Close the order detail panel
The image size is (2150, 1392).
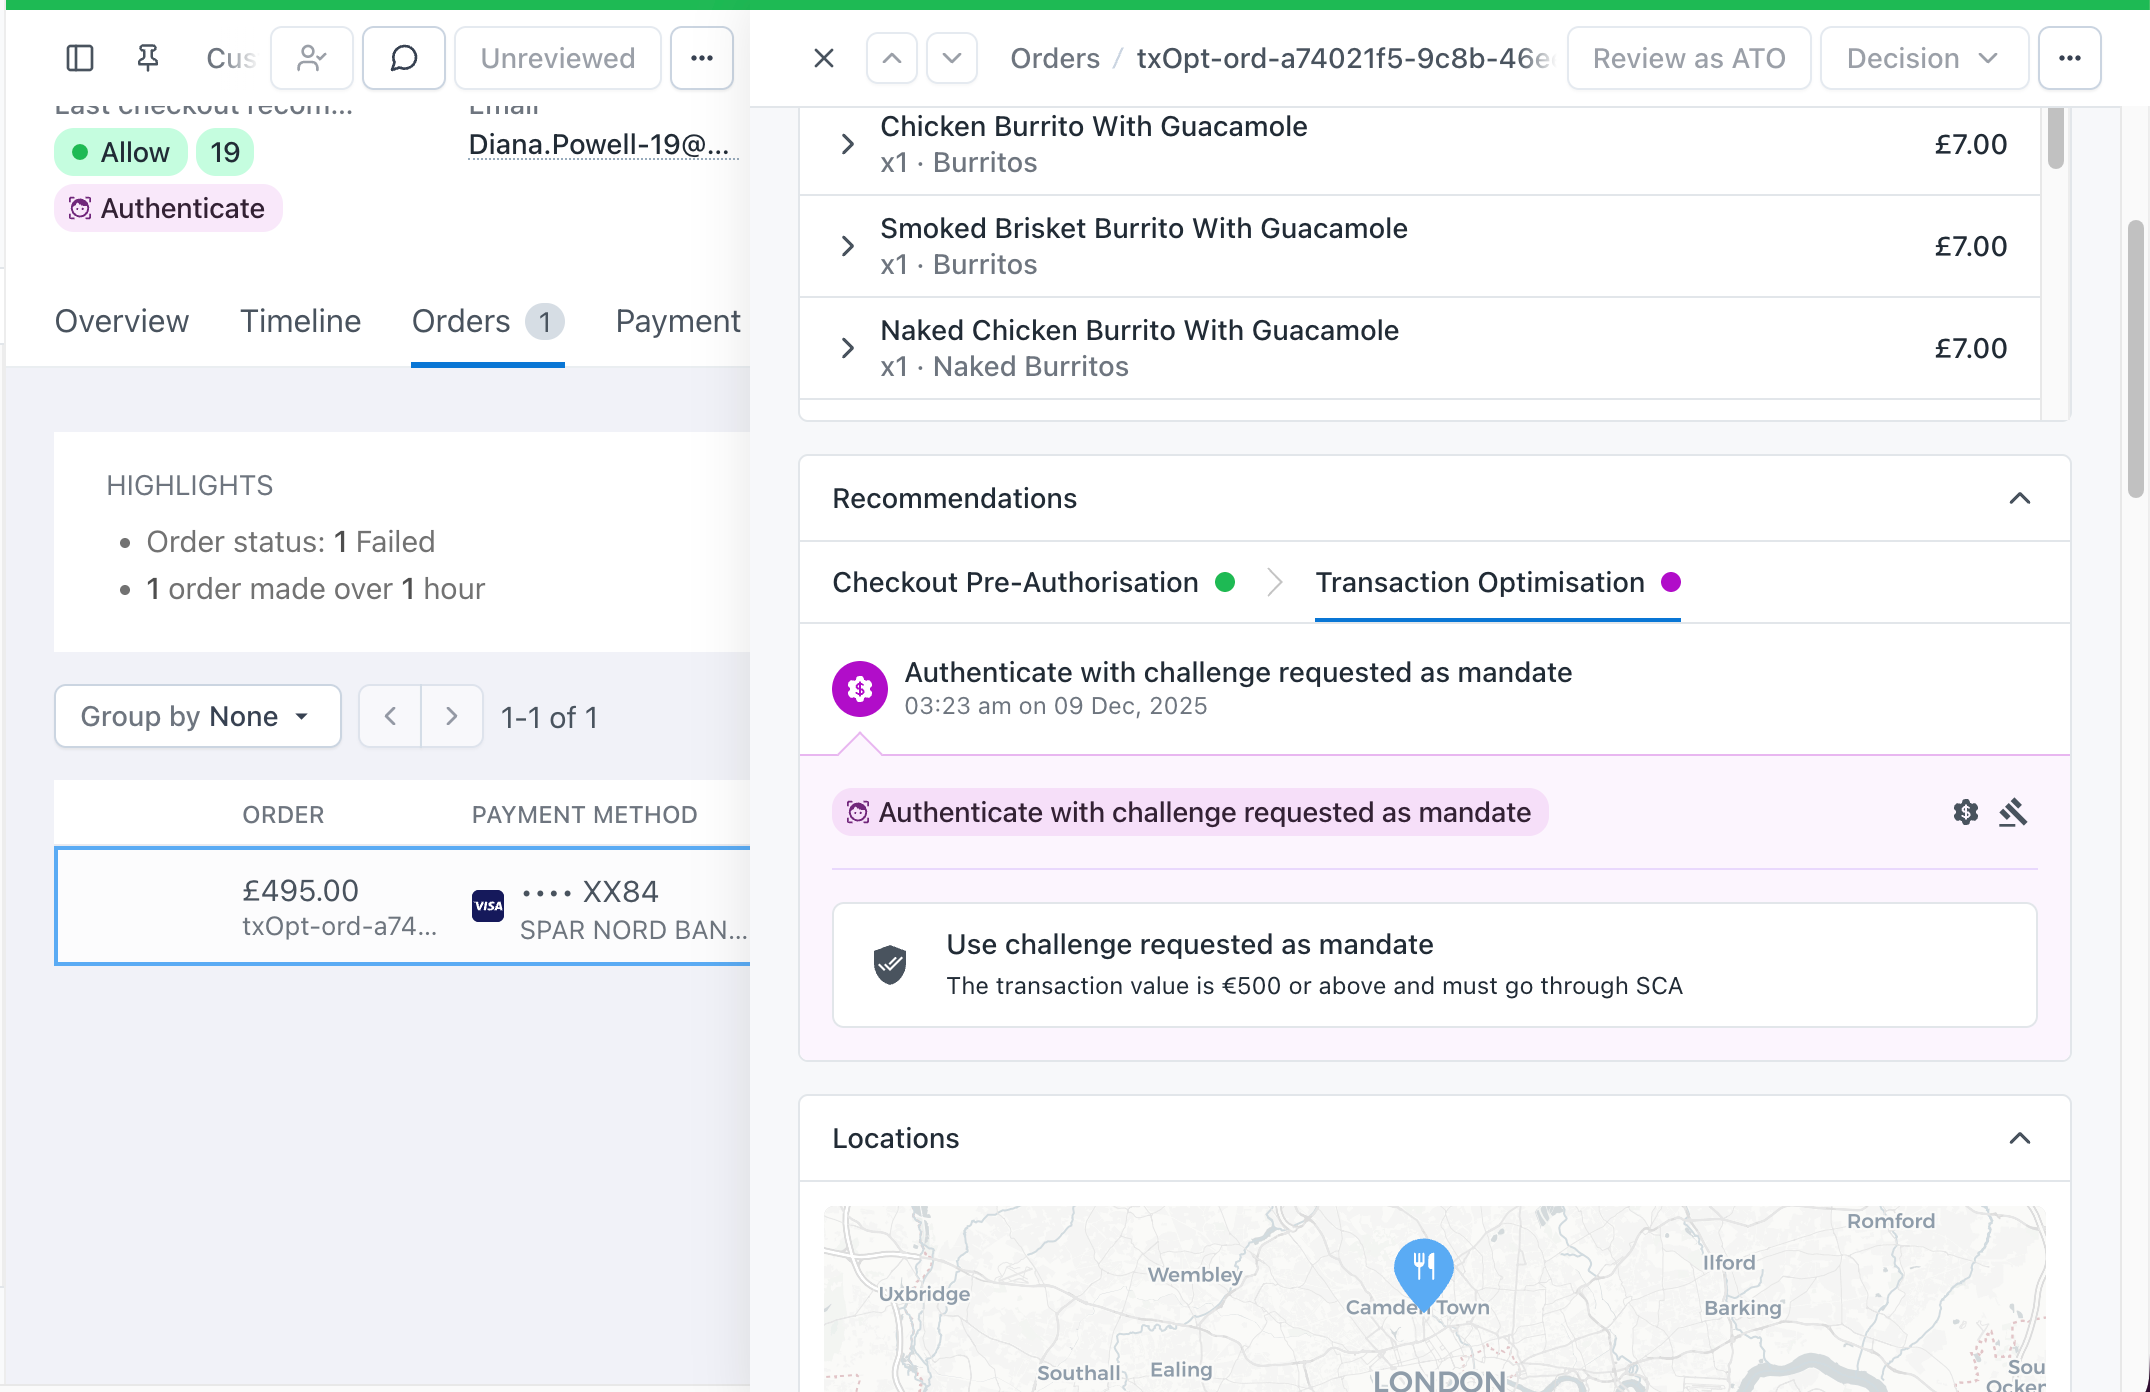coord(824,58)
